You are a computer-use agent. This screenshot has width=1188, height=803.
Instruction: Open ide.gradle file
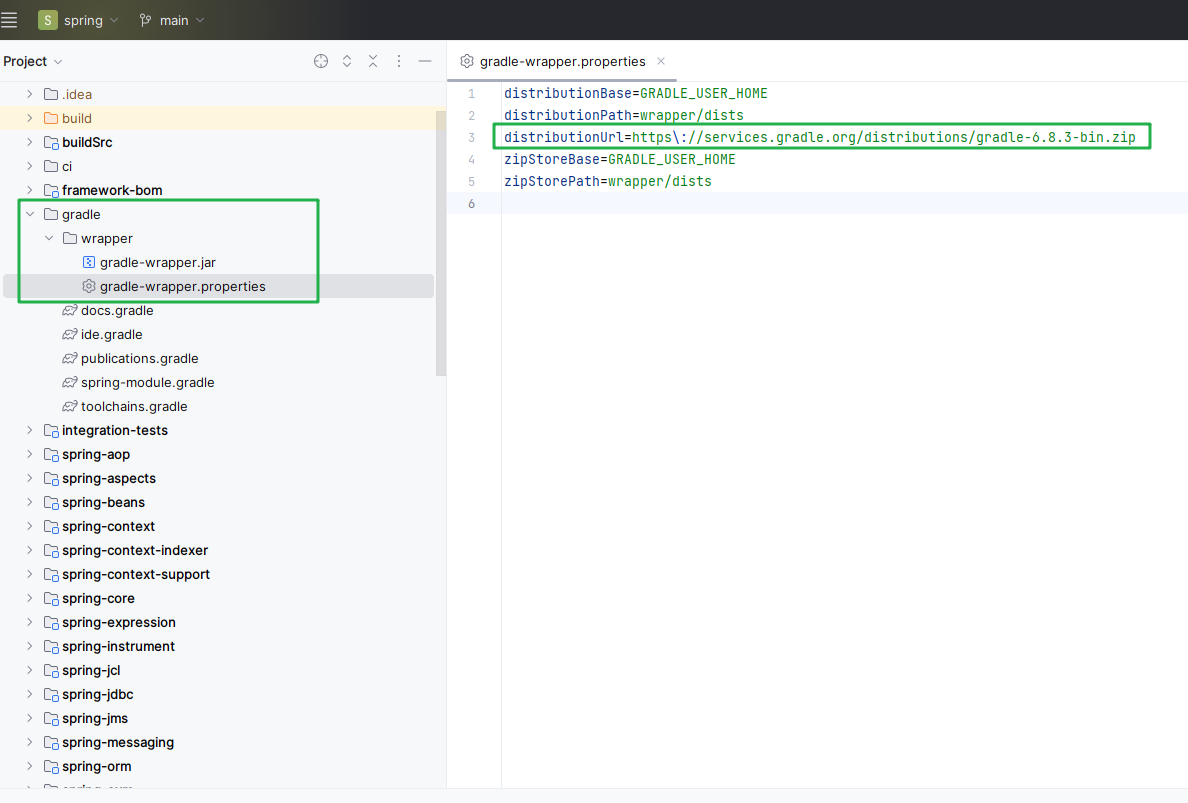click(111, 334)
